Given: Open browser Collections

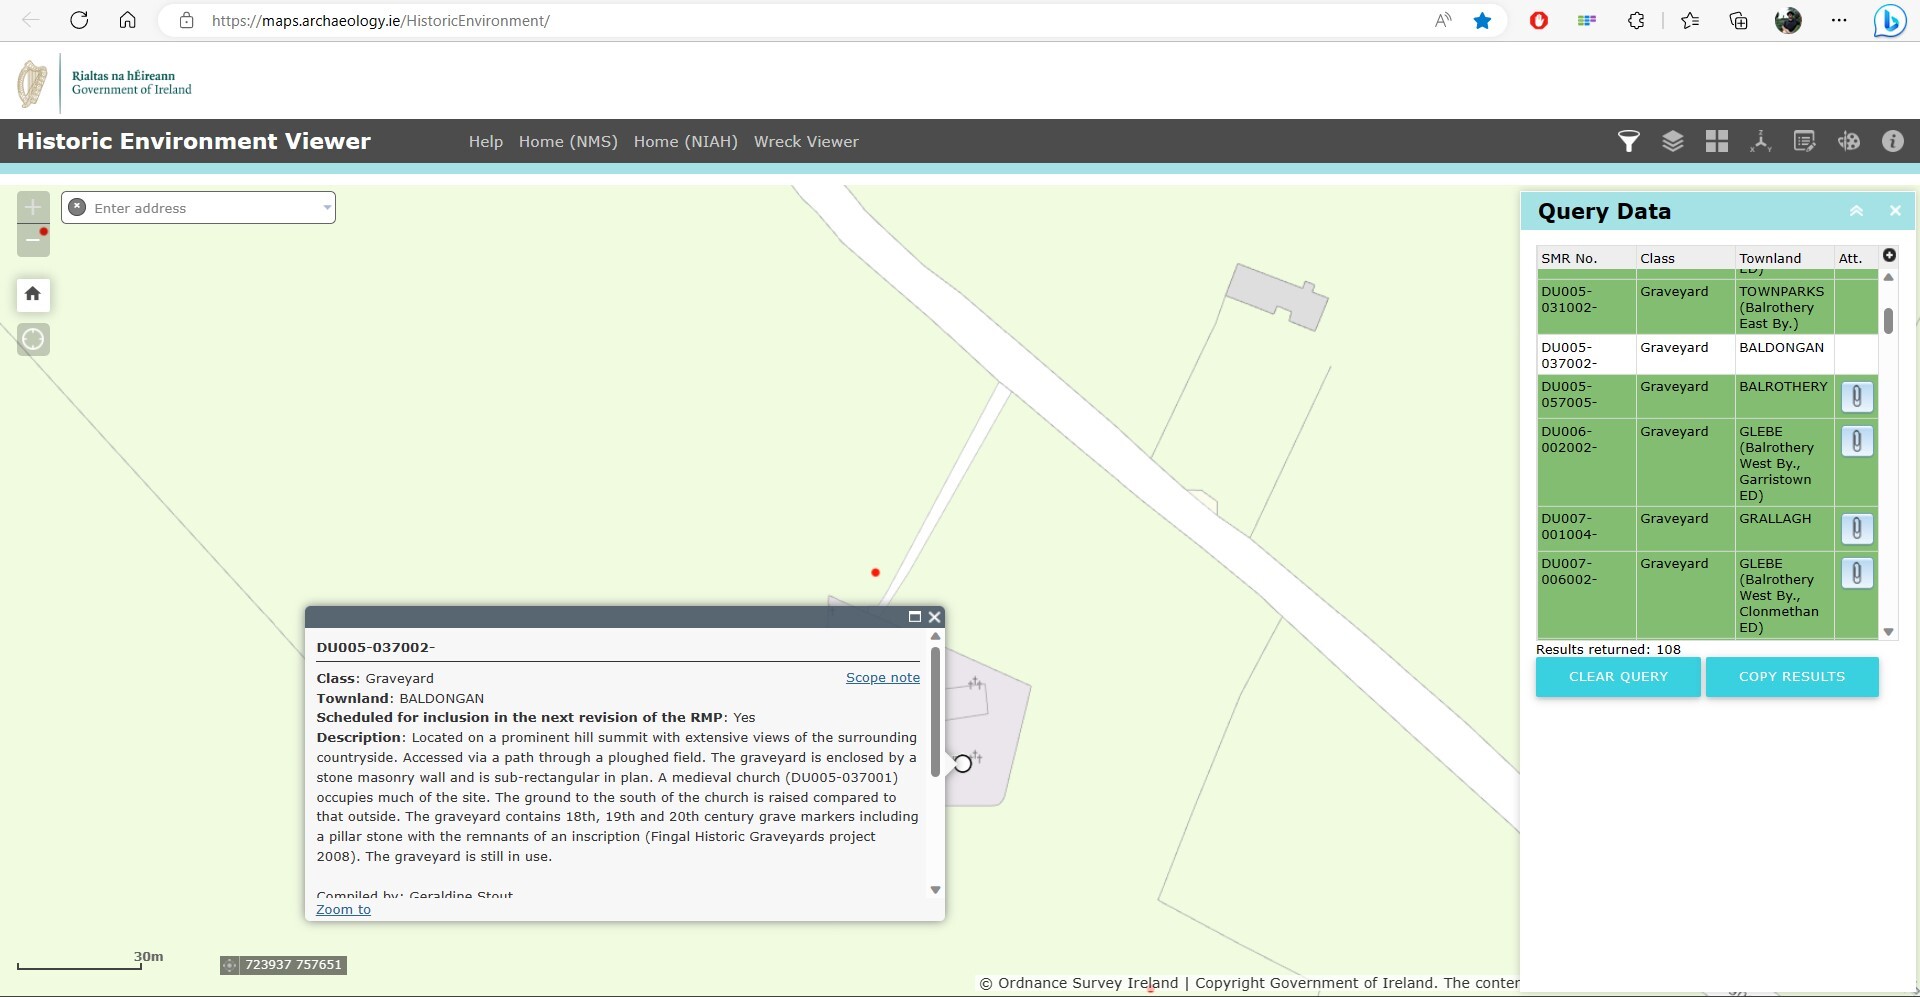Looking at the screenshot, I should pyautogui.click(x=1739, y=20).
